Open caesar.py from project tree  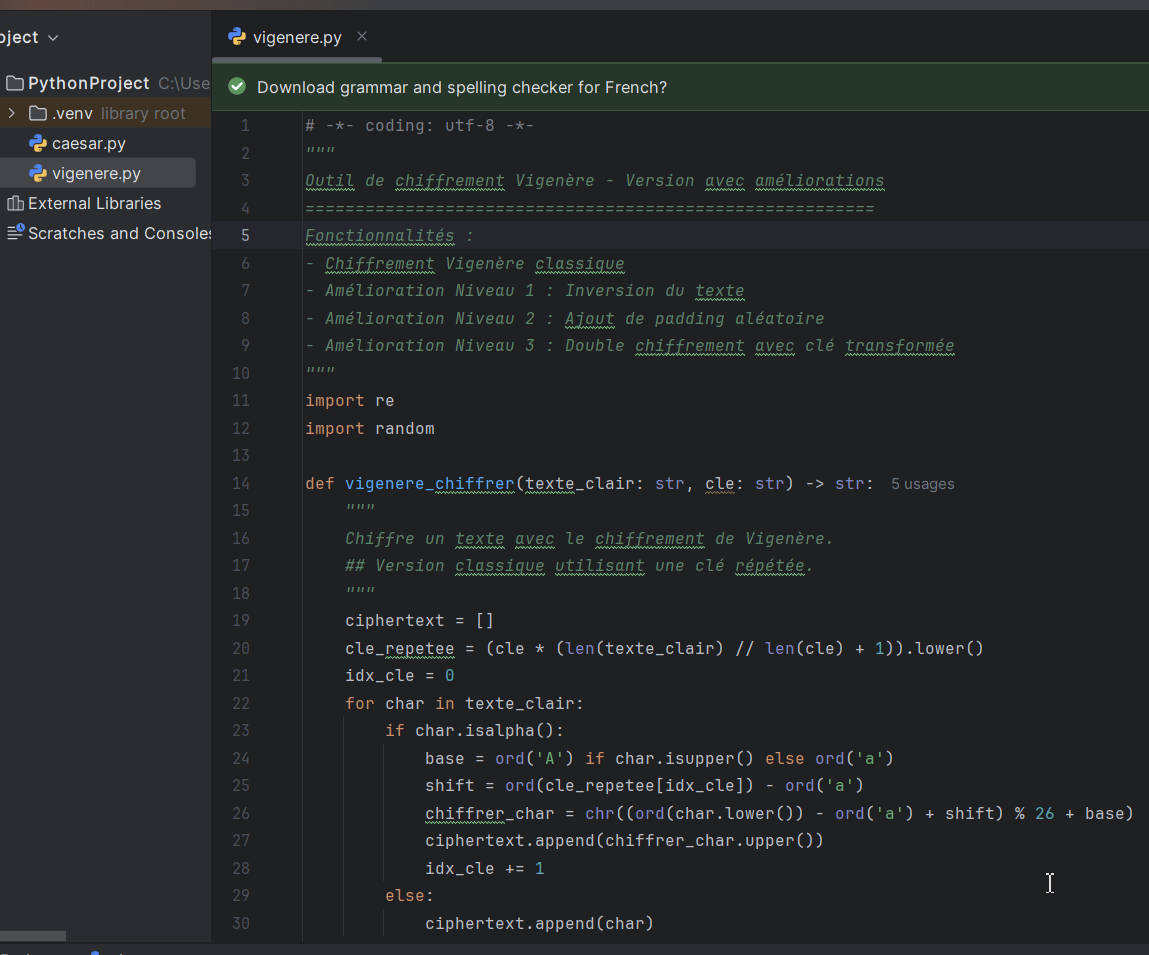(x=89, y=144)
